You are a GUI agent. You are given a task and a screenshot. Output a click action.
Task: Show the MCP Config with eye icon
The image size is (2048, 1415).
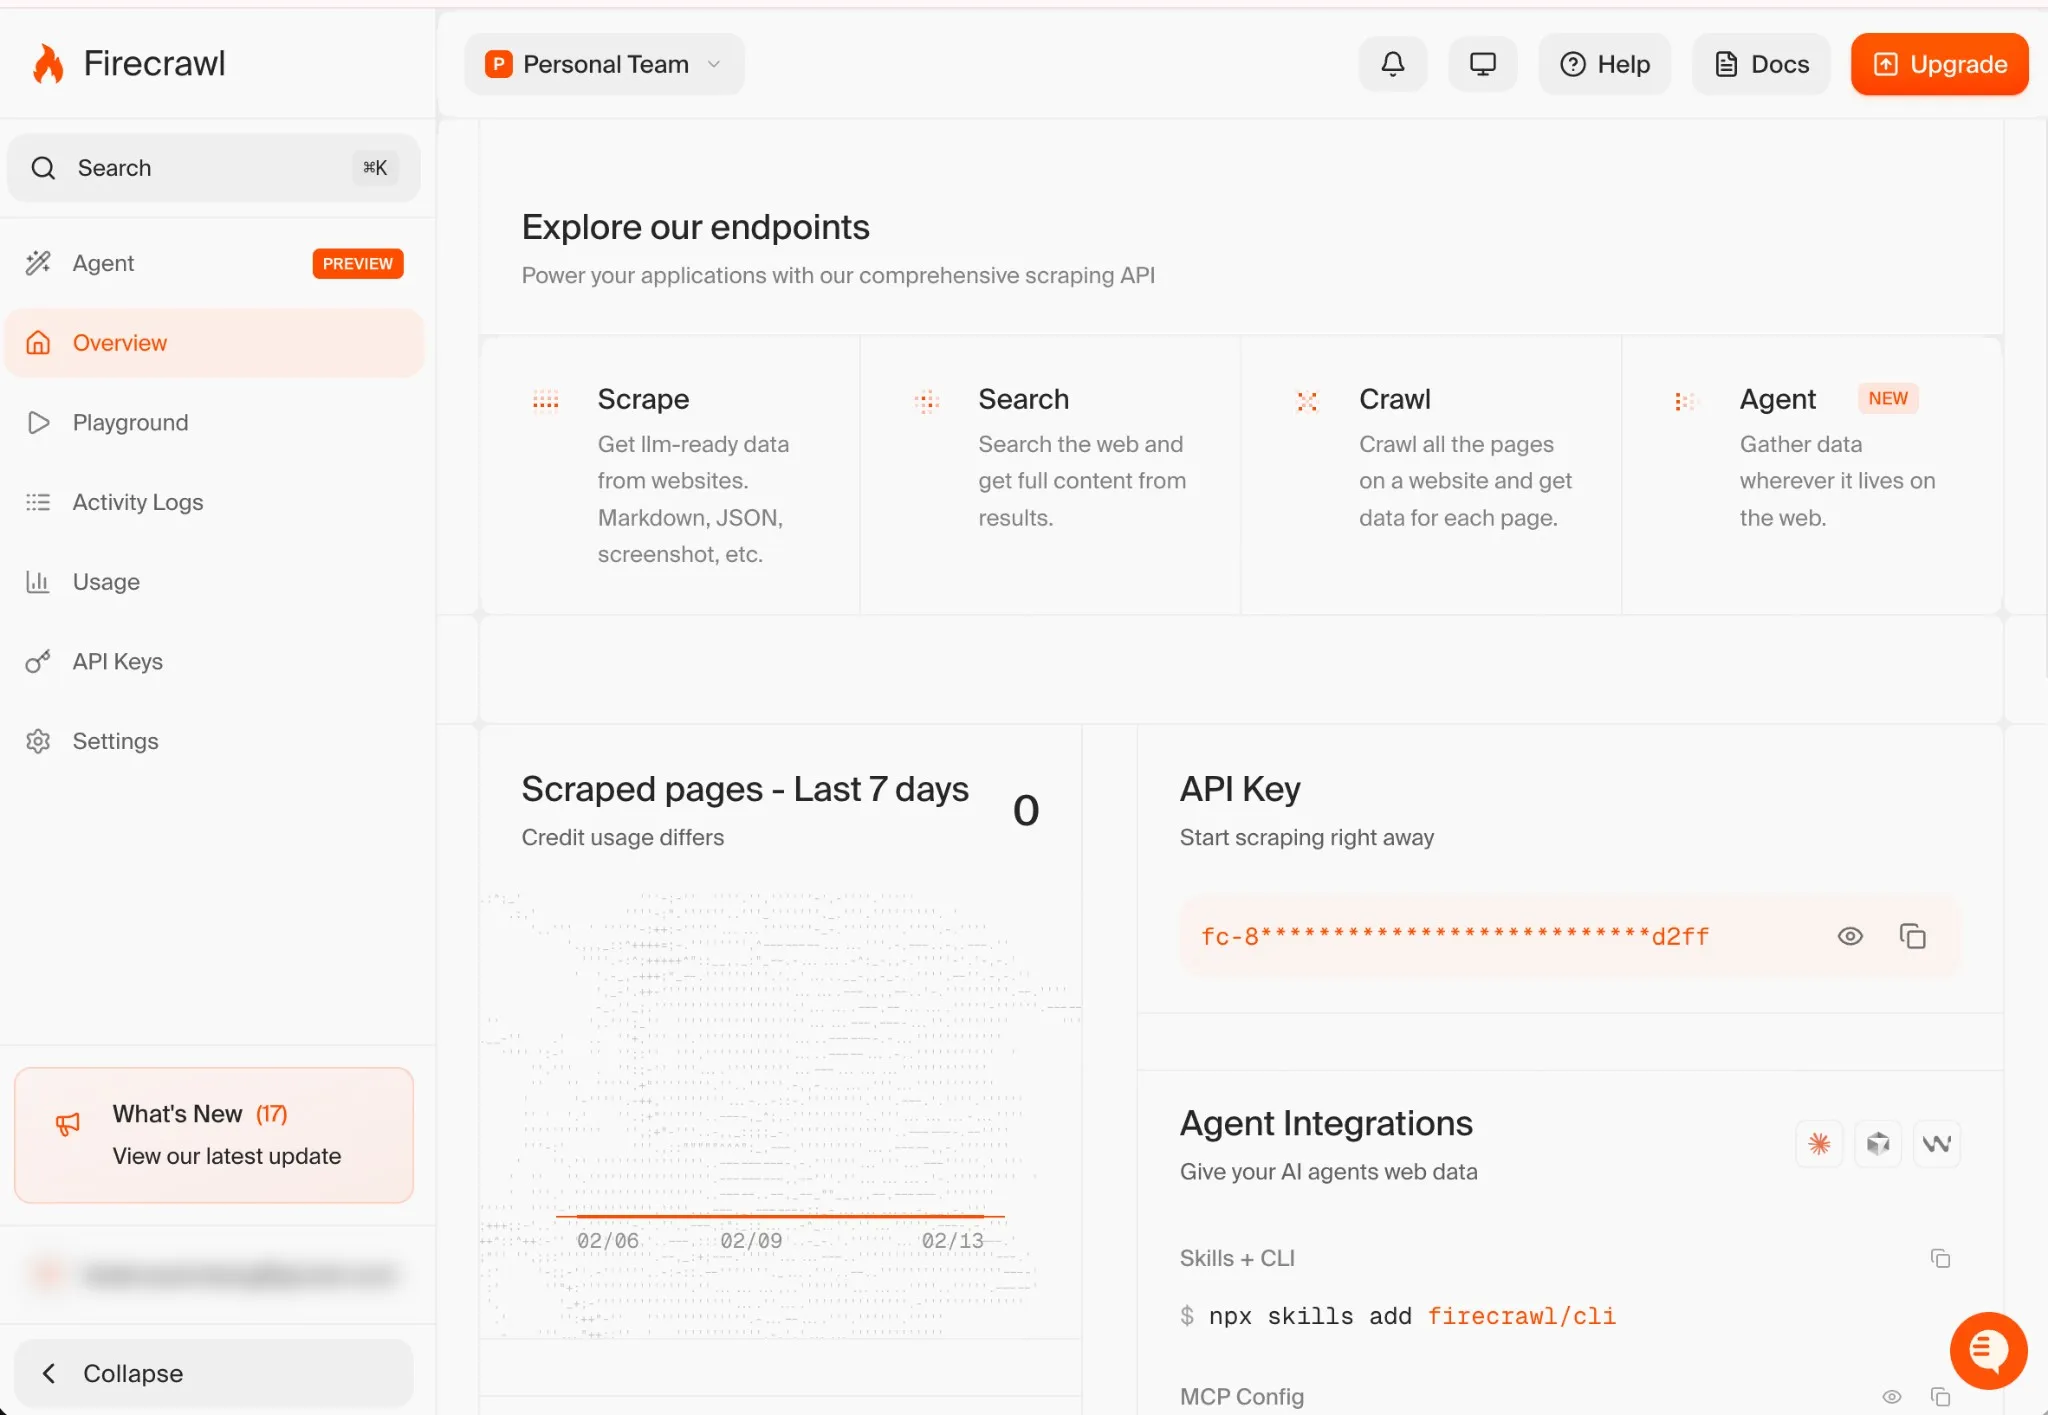pyautogui.click(x=1892, y=1396)
